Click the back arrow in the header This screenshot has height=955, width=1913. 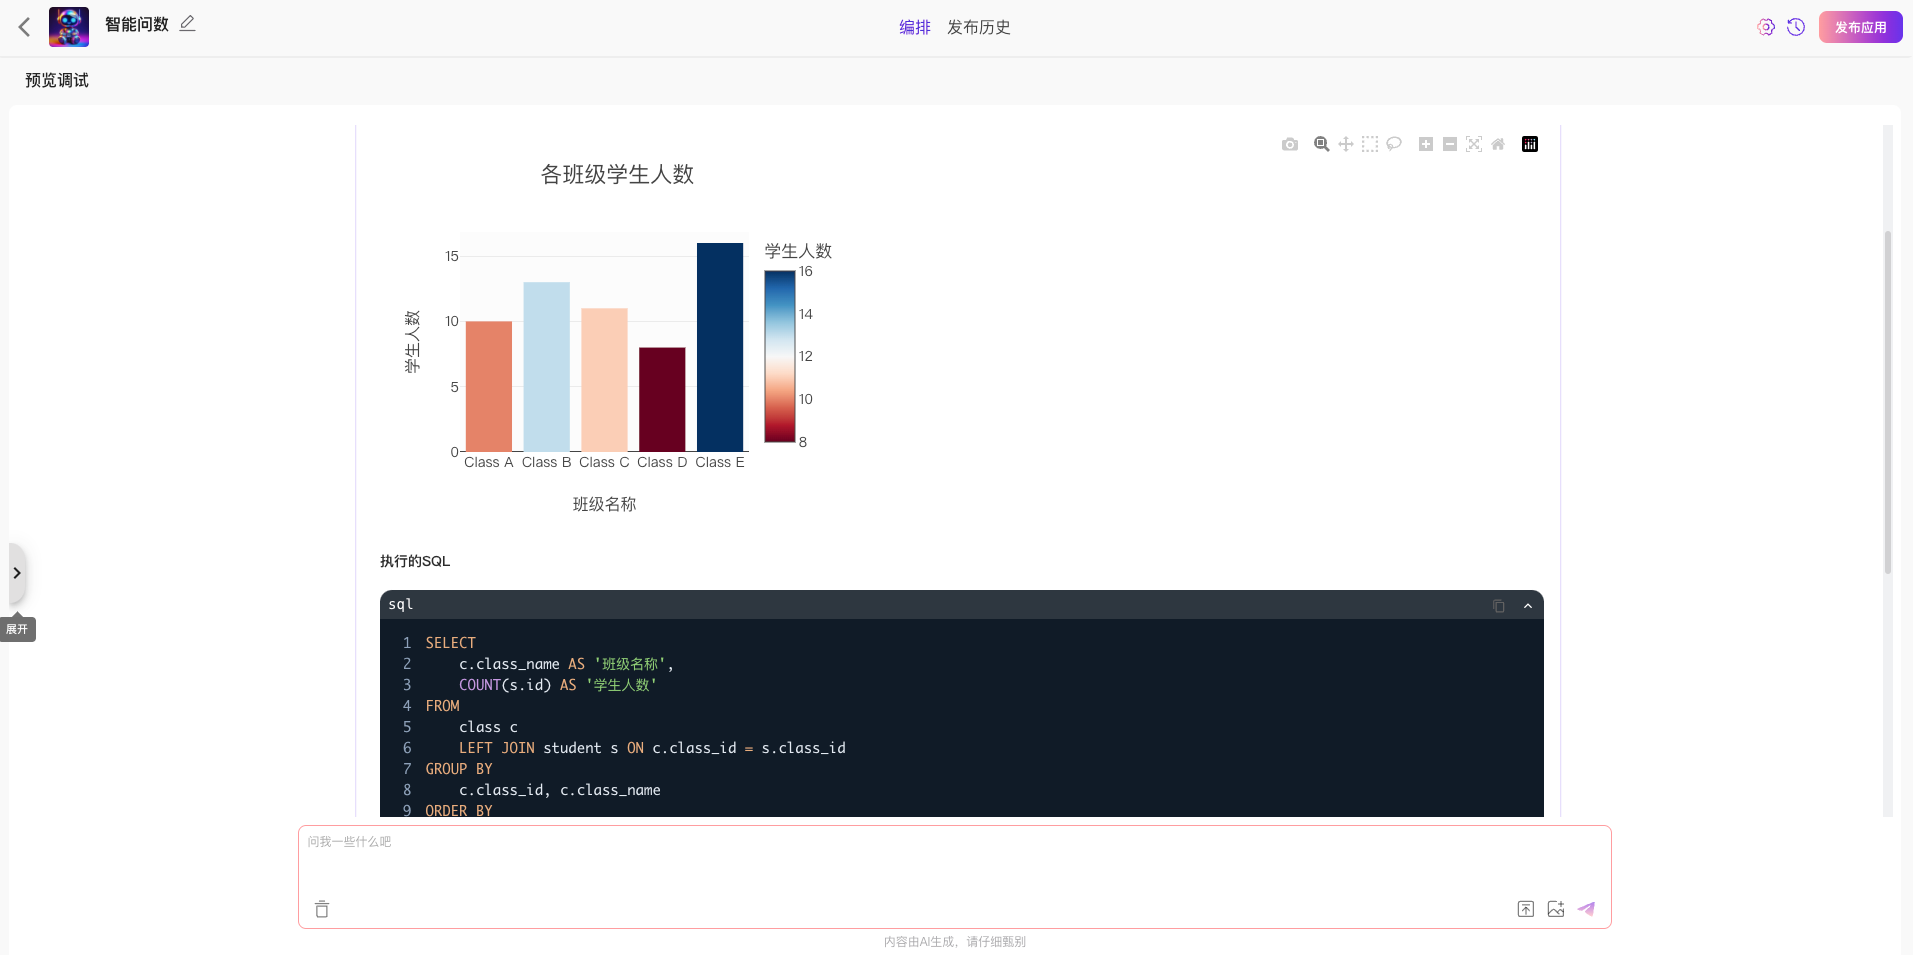(25, 27)
